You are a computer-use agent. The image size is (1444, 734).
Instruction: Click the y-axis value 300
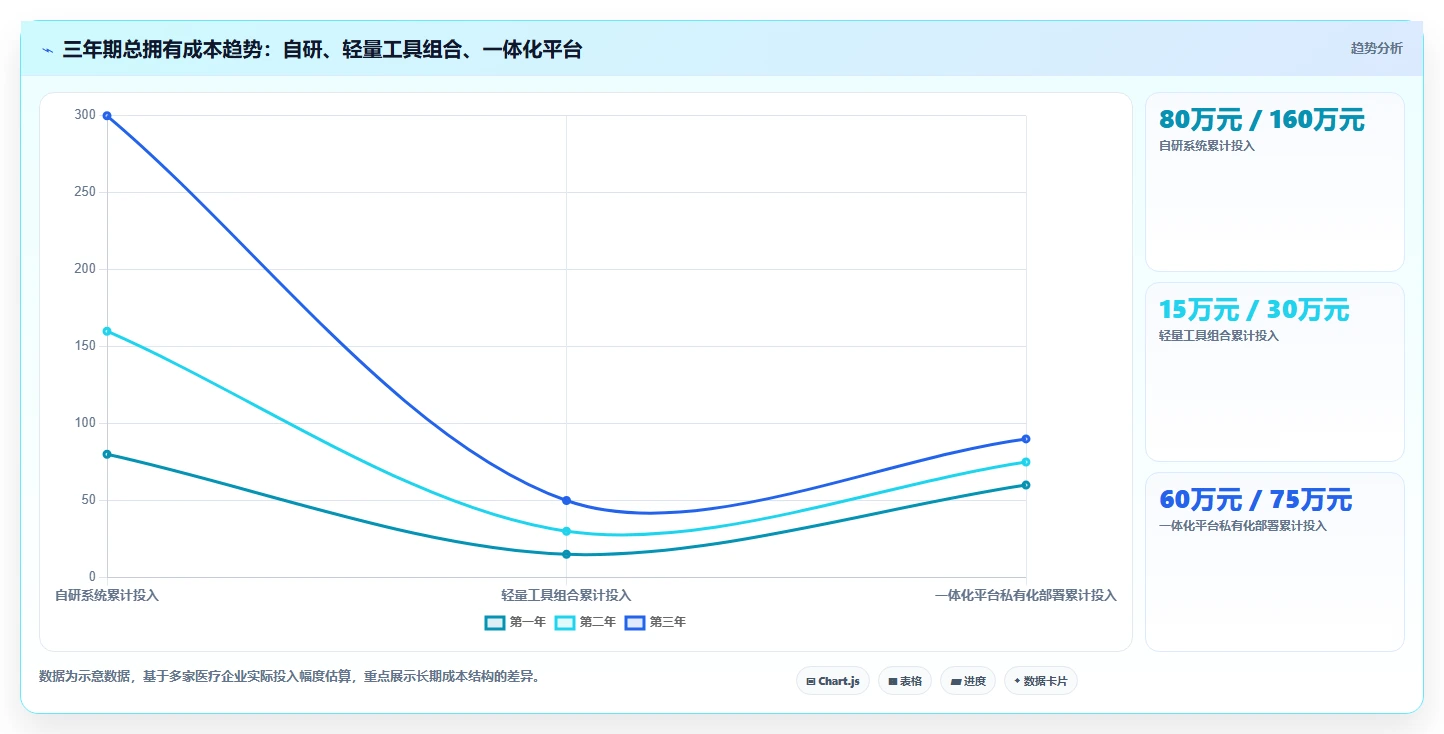[85, 115]
